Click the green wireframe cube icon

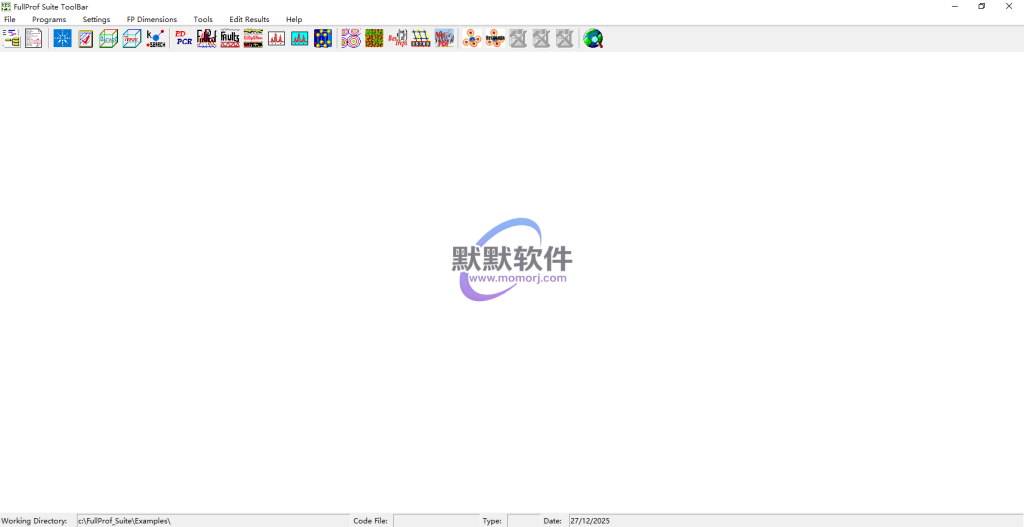click(x=108, y=39)
